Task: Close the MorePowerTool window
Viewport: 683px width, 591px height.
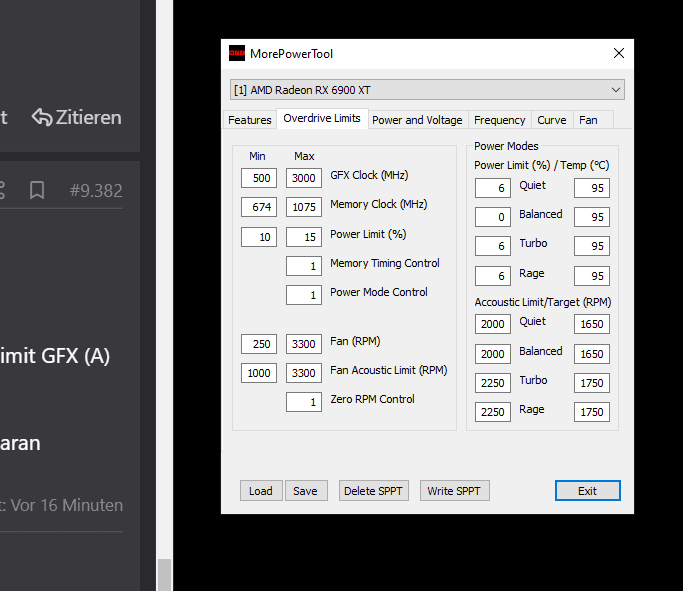Action: pyautogui.click(x=619, y=53)
